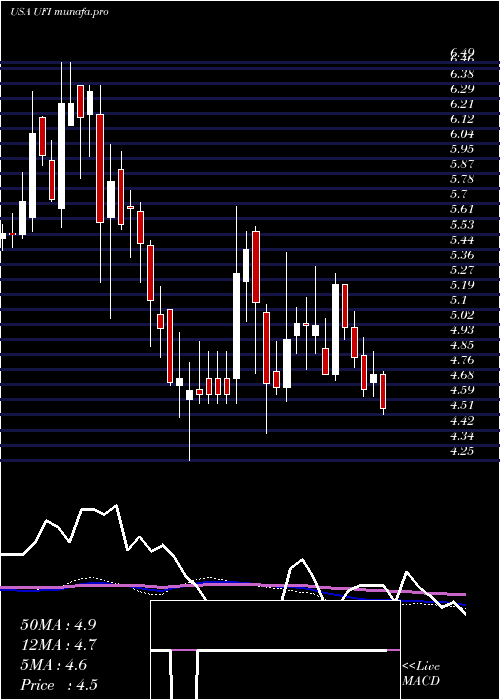Pick the 4.25 price axis label
500x700 pixels.
[462, 451]
